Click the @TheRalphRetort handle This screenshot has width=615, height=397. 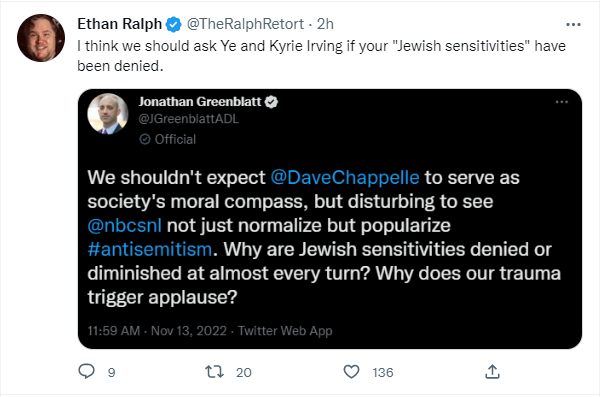click(x=245, y=24)
